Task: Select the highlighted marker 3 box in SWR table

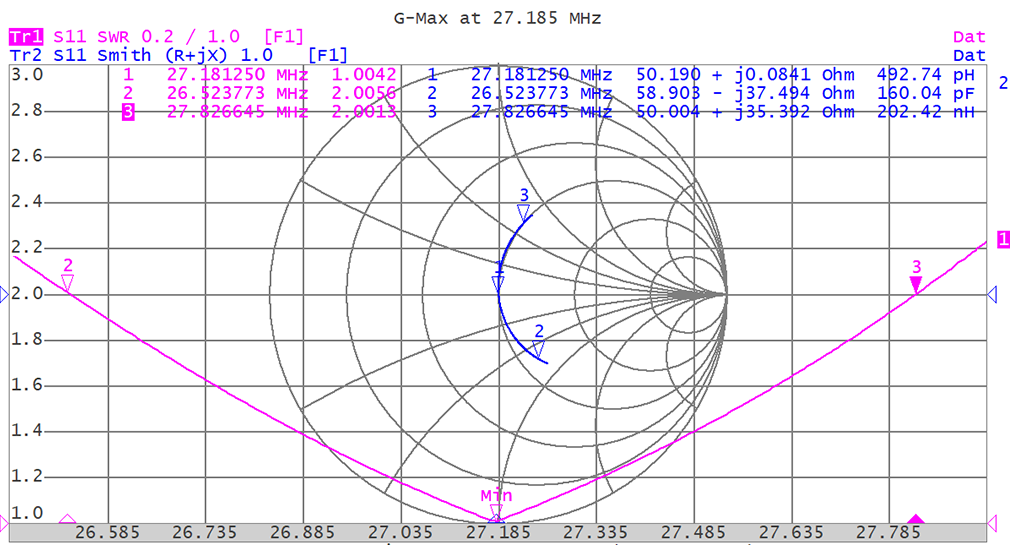Action: [128, 112]
